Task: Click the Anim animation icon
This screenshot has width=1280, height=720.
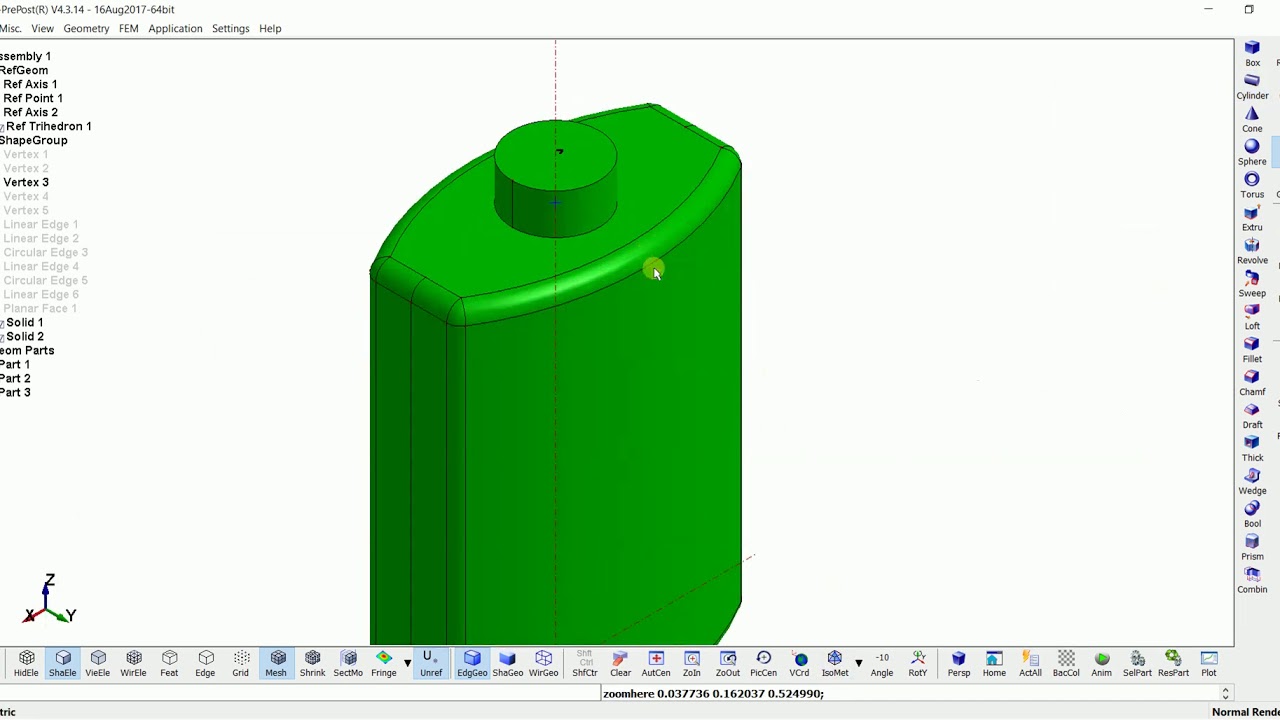Action: pos(1102,664)
